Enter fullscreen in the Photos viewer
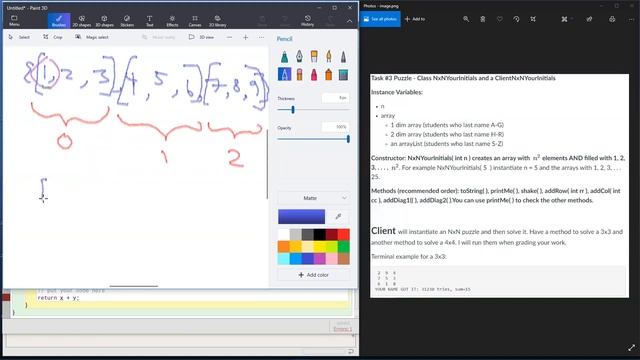This screenshot has width=640, height=360. (x=631, y=348)
